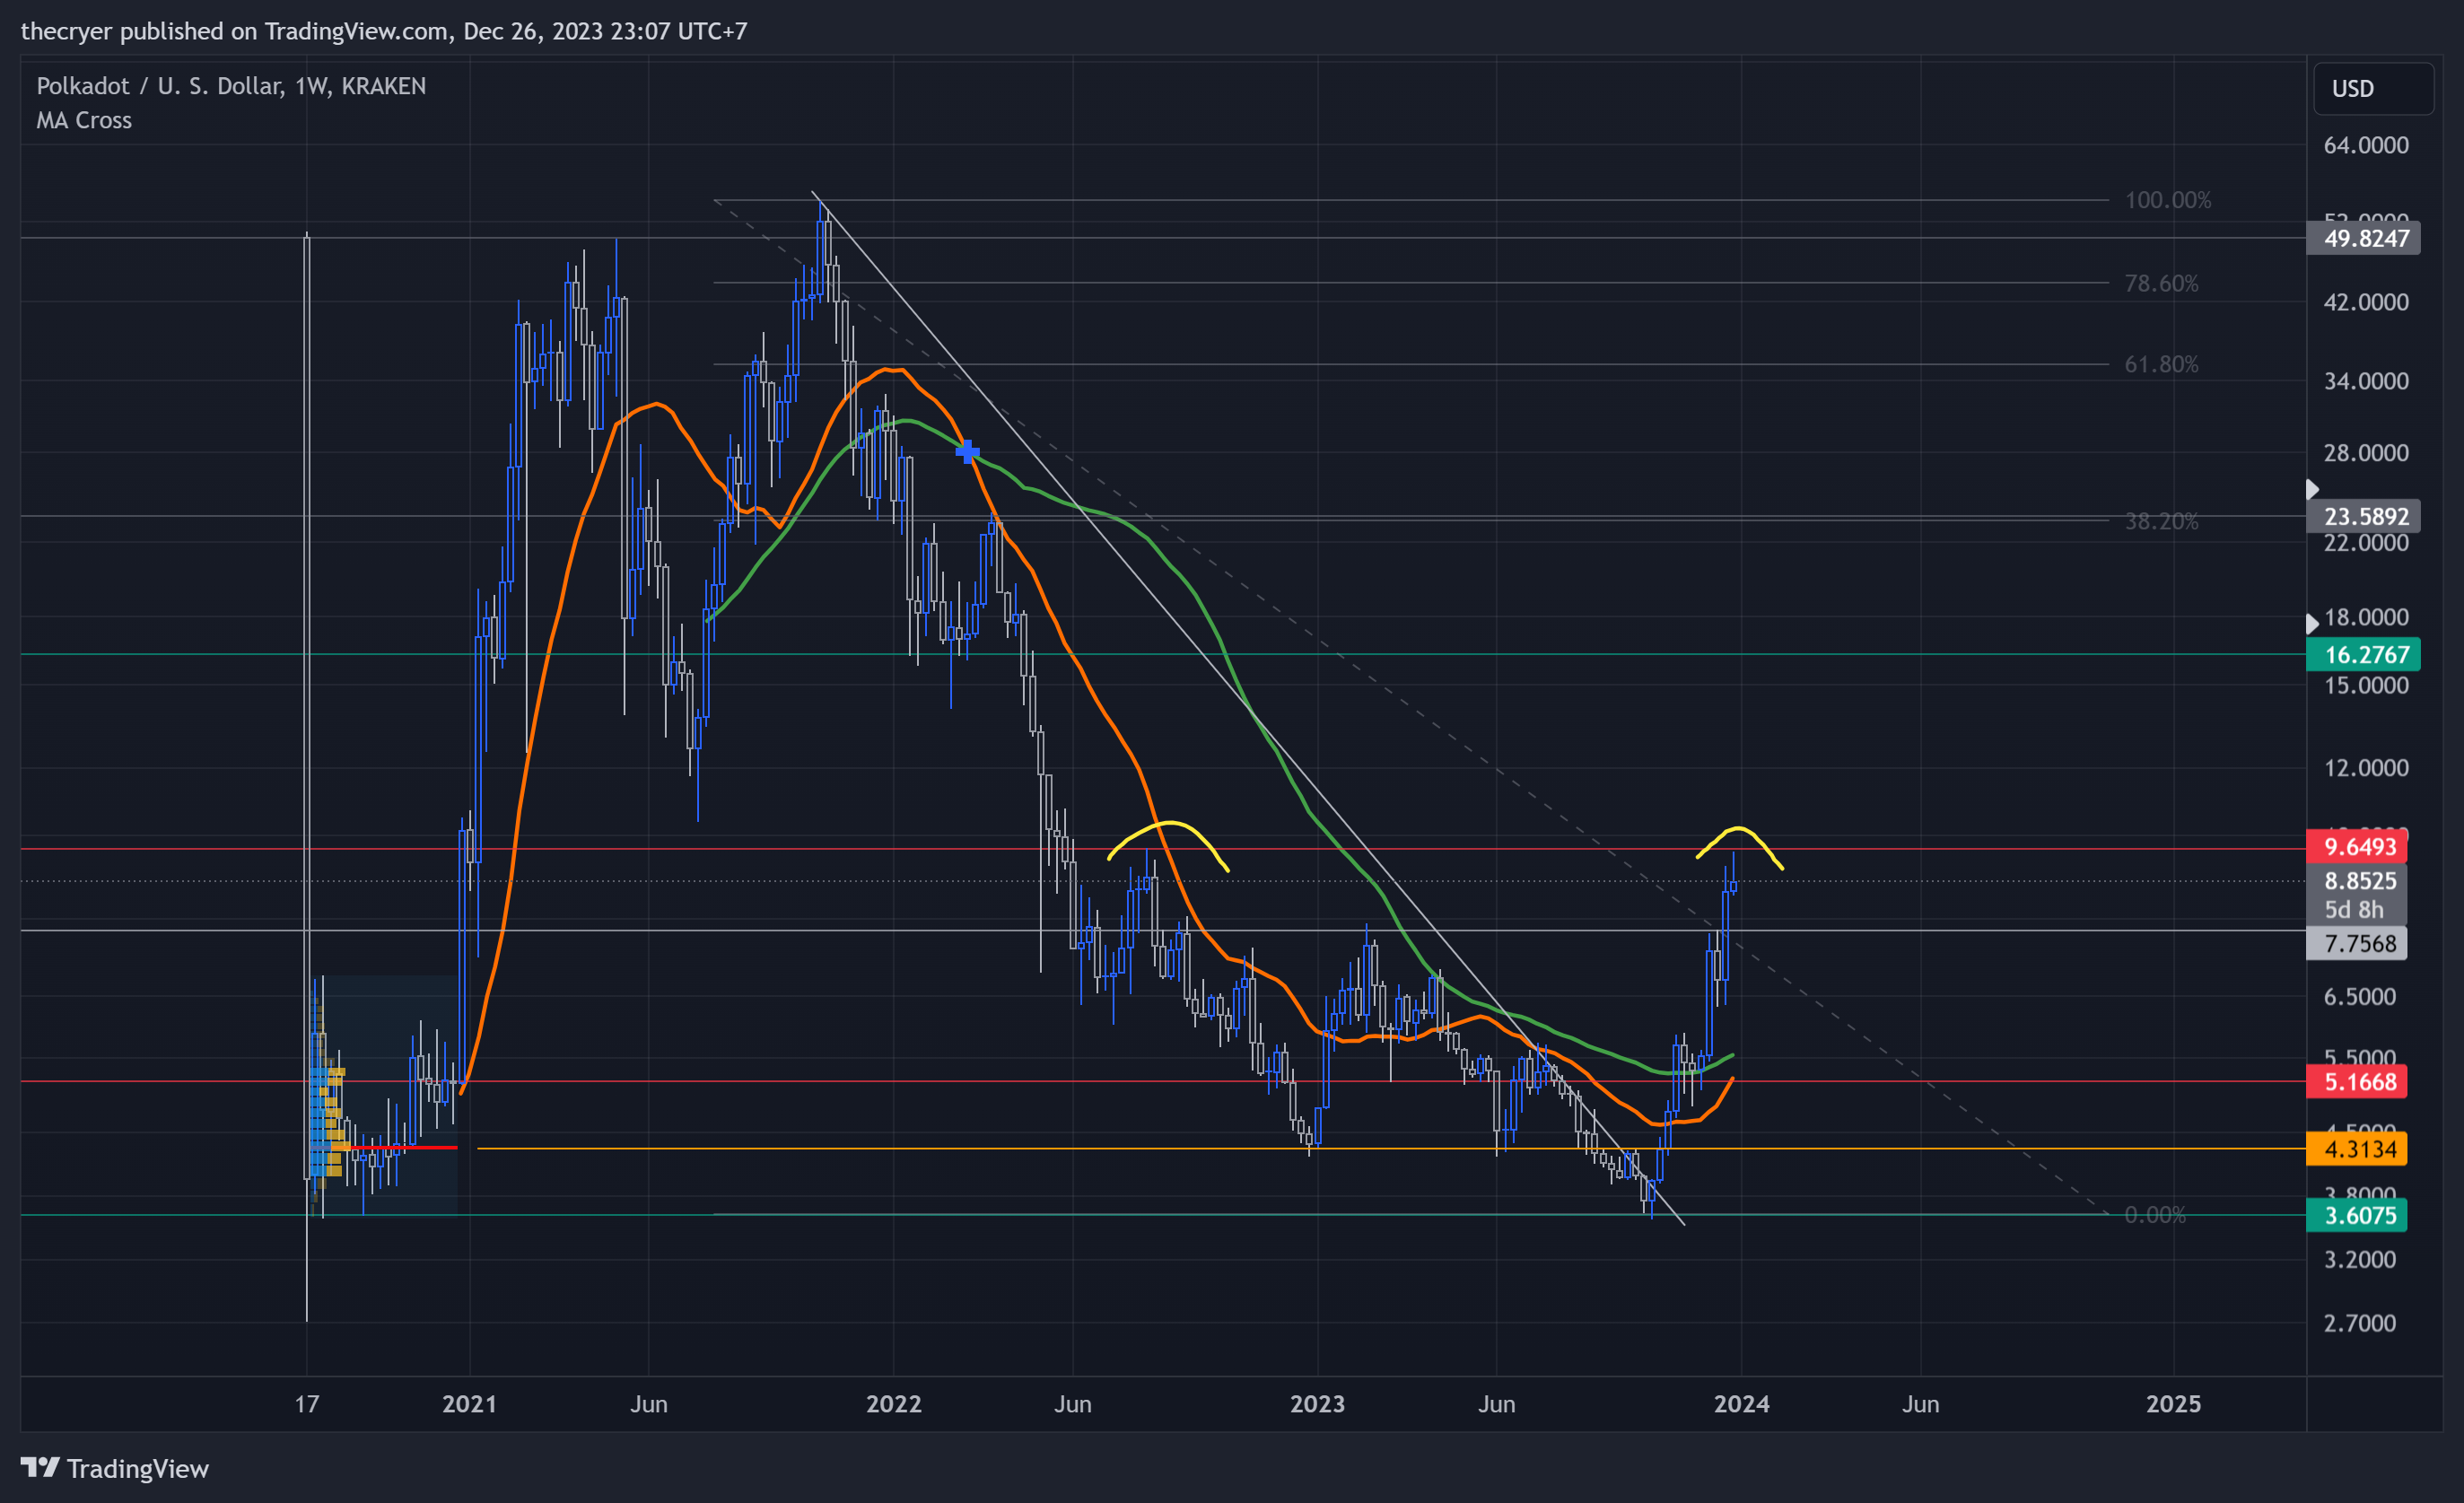Click the 64.0000 price scale value
The image size is (2464, 1503).
click(2366, 145)
